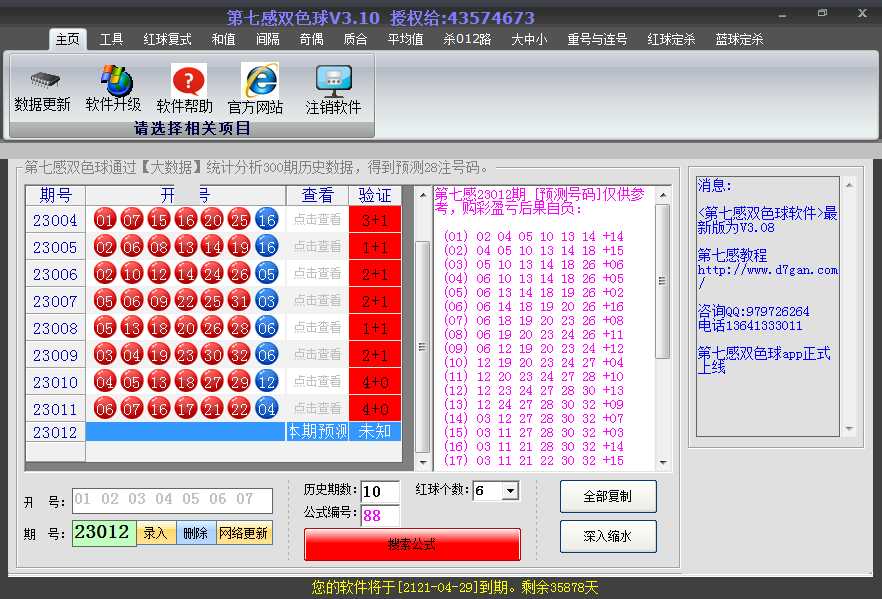Click prediction line (01) 02 04 05 10 13 14
This screenshot has width=882, height=599.
click(x=533, y=236)
